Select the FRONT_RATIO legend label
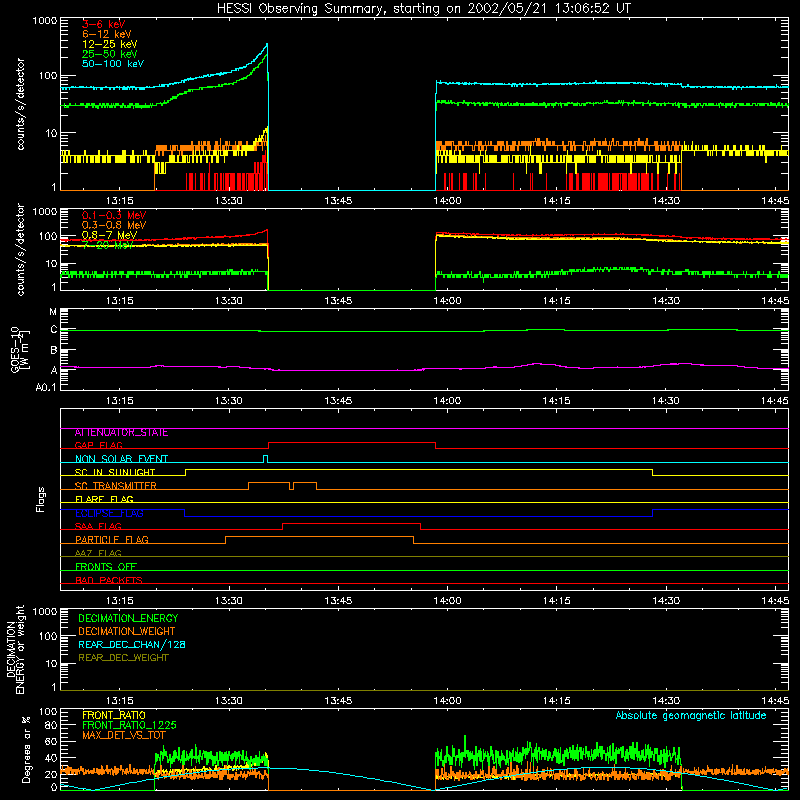Viewport: 800px width, 800px height. point(114,716)
